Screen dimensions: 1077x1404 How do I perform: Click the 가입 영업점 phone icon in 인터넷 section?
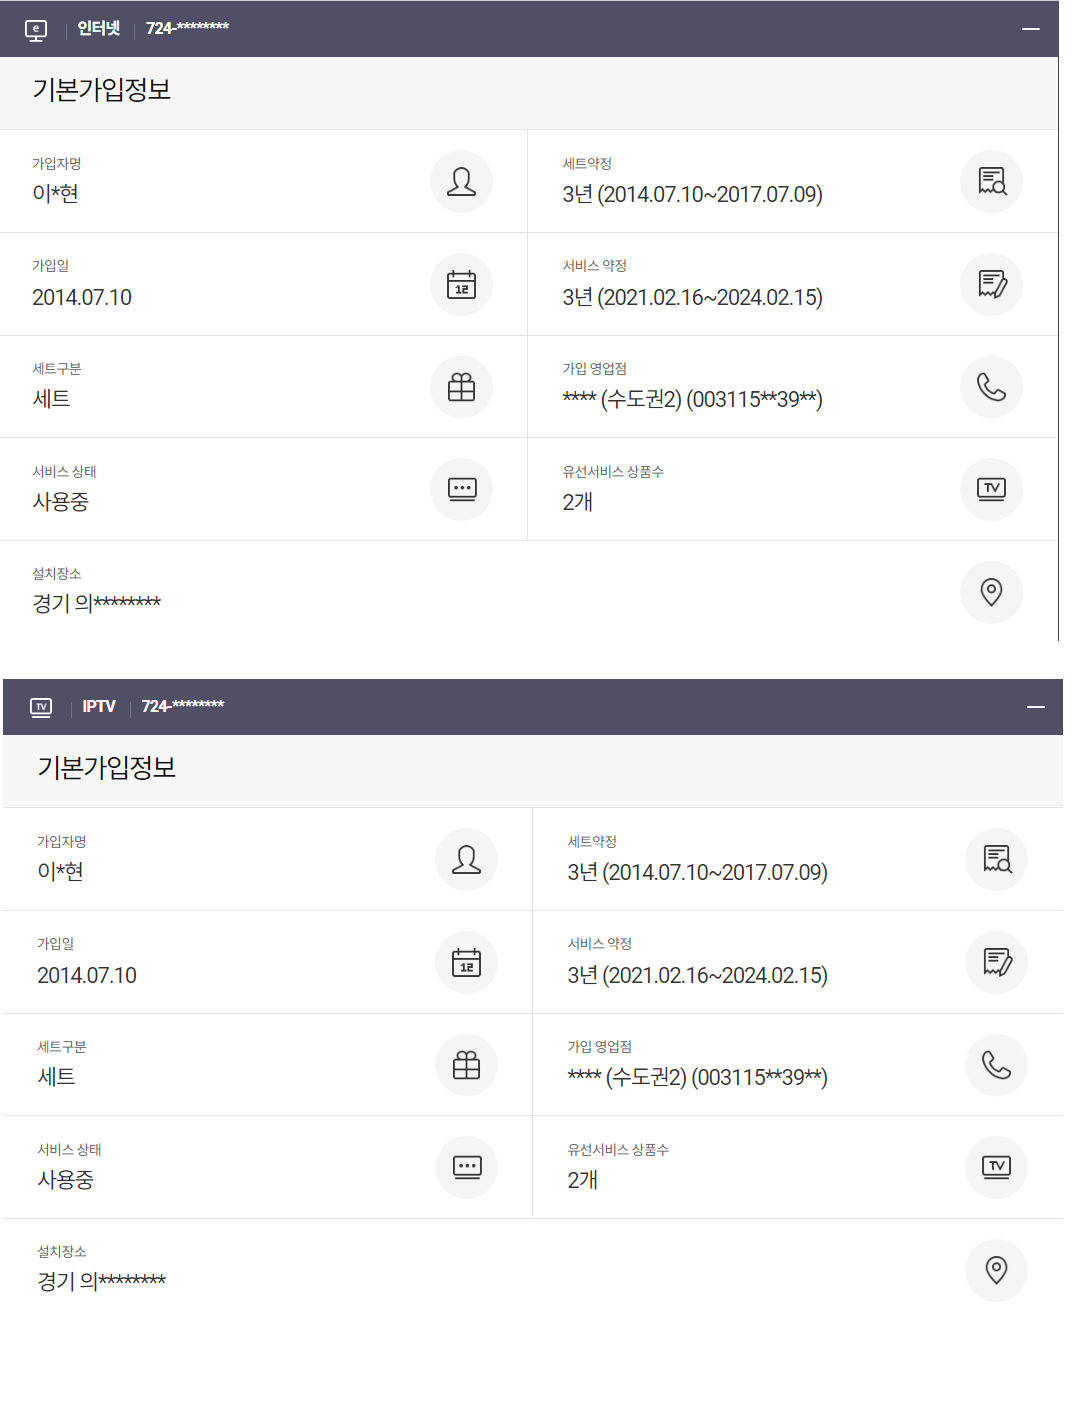click(991, 387)
